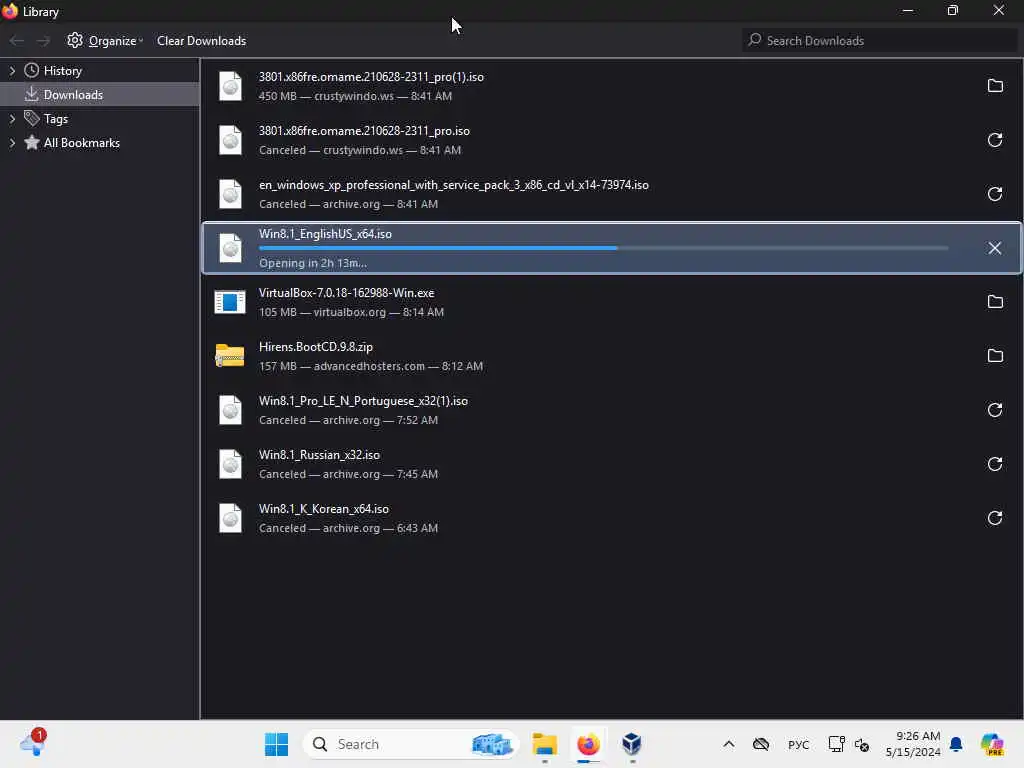Click the VirtualBox exe file icon
1024x768 pixels.
click(x=230, y=302)
